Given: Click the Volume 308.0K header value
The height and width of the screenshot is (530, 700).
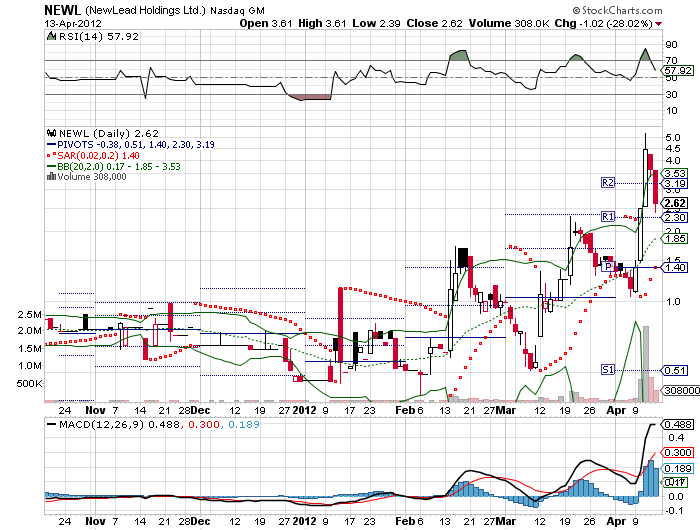Looking at the screenshot, I should point(509,23).
